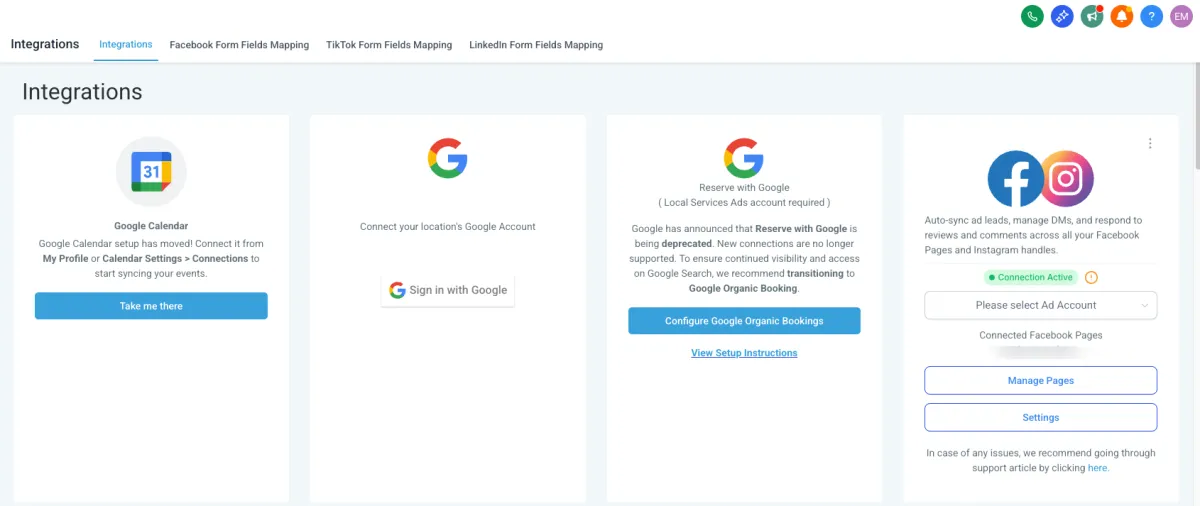The height and width of the screenshot is (506, 1200).
Task: Switch to TikTok Form Fields Mapping tab
Action: pyautogui.click(x=389, y=45)
